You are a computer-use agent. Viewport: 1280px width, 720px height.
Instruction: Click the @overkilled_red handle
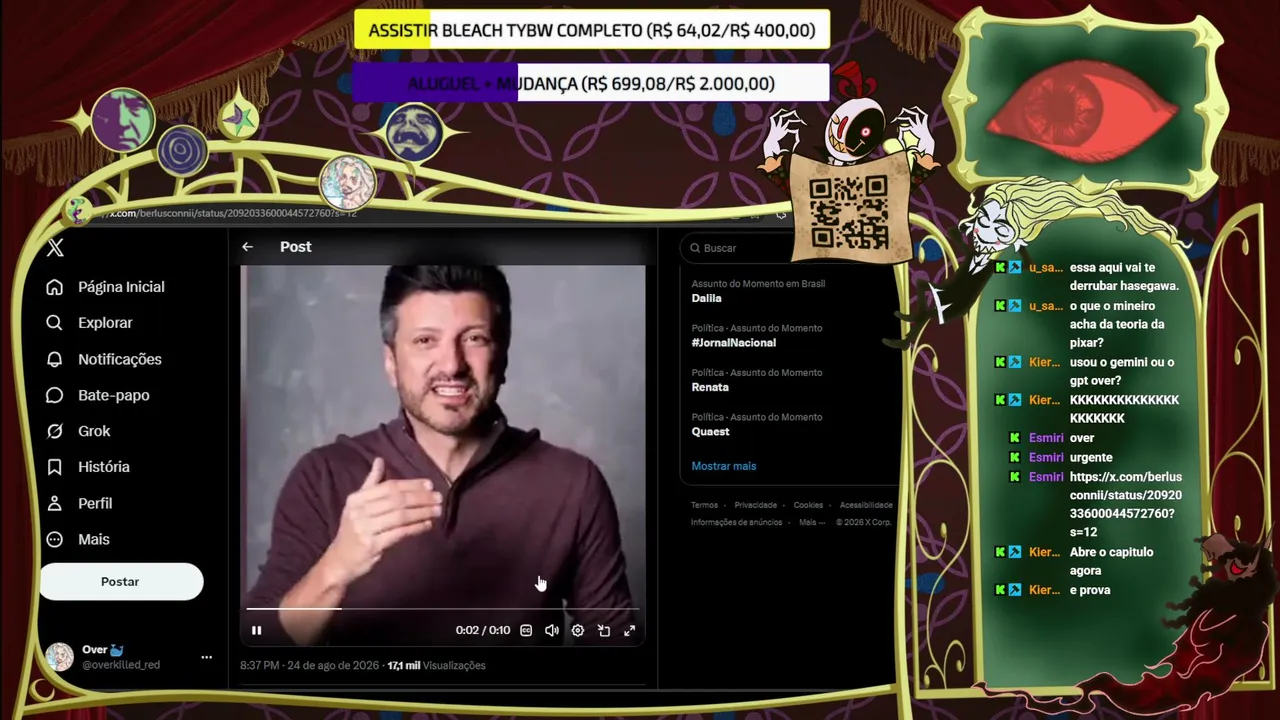[121, 665]
